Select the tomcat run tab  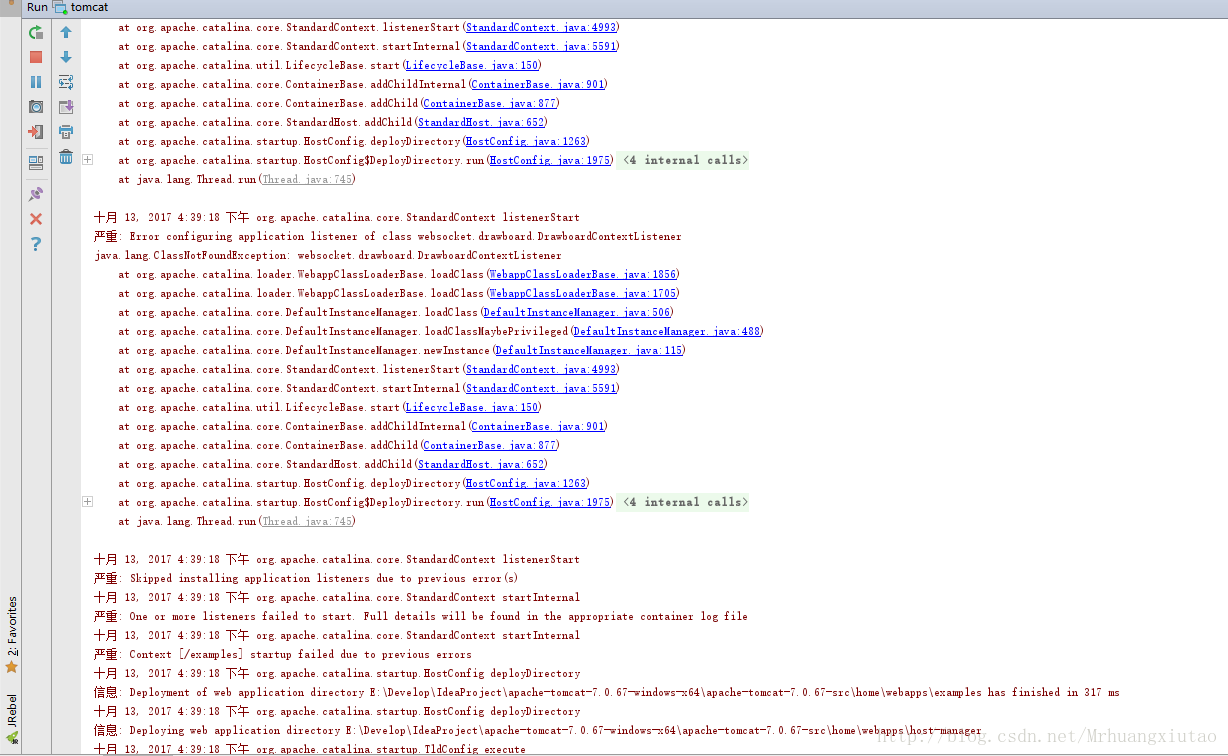[80, 7]
